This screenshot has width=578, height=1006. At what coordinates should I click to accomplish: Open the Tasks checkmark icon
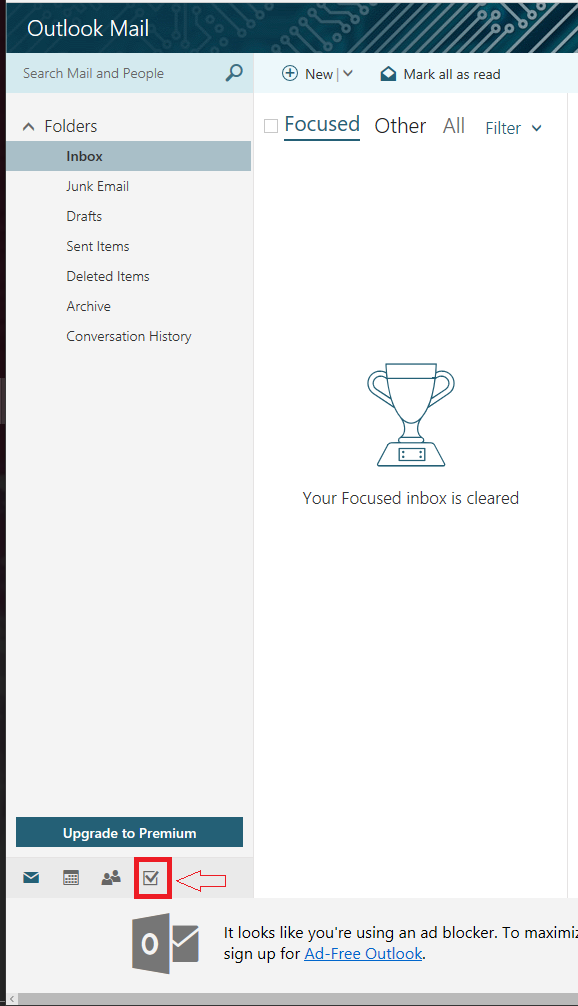pos(151,877)
